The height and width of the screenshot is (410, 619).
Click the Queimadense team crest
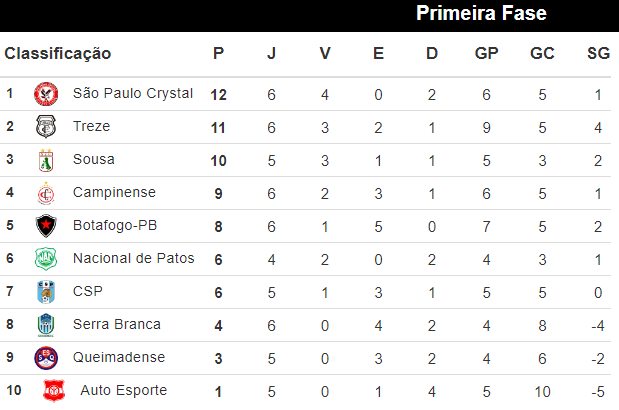[47, 358]
